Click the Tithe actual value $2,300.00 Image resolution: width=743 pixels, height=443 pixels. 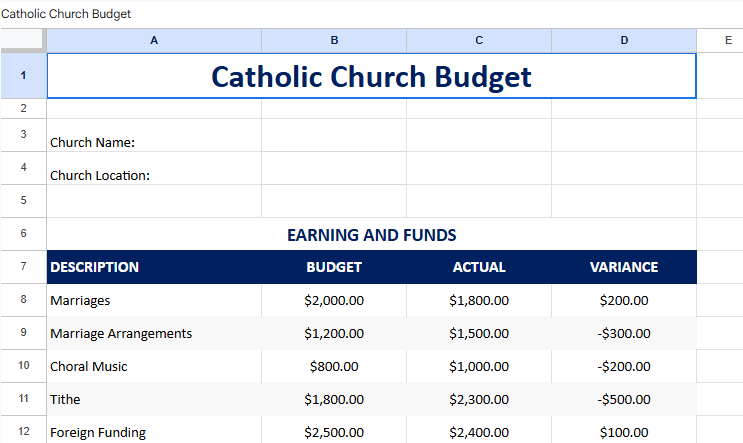click(479, 399)
